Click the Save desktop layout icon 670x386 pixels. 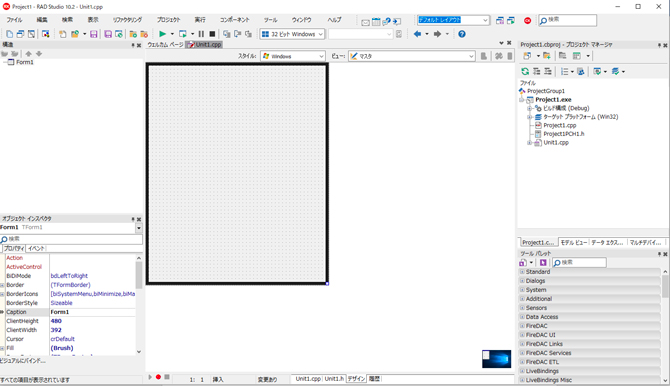[500, 21]
